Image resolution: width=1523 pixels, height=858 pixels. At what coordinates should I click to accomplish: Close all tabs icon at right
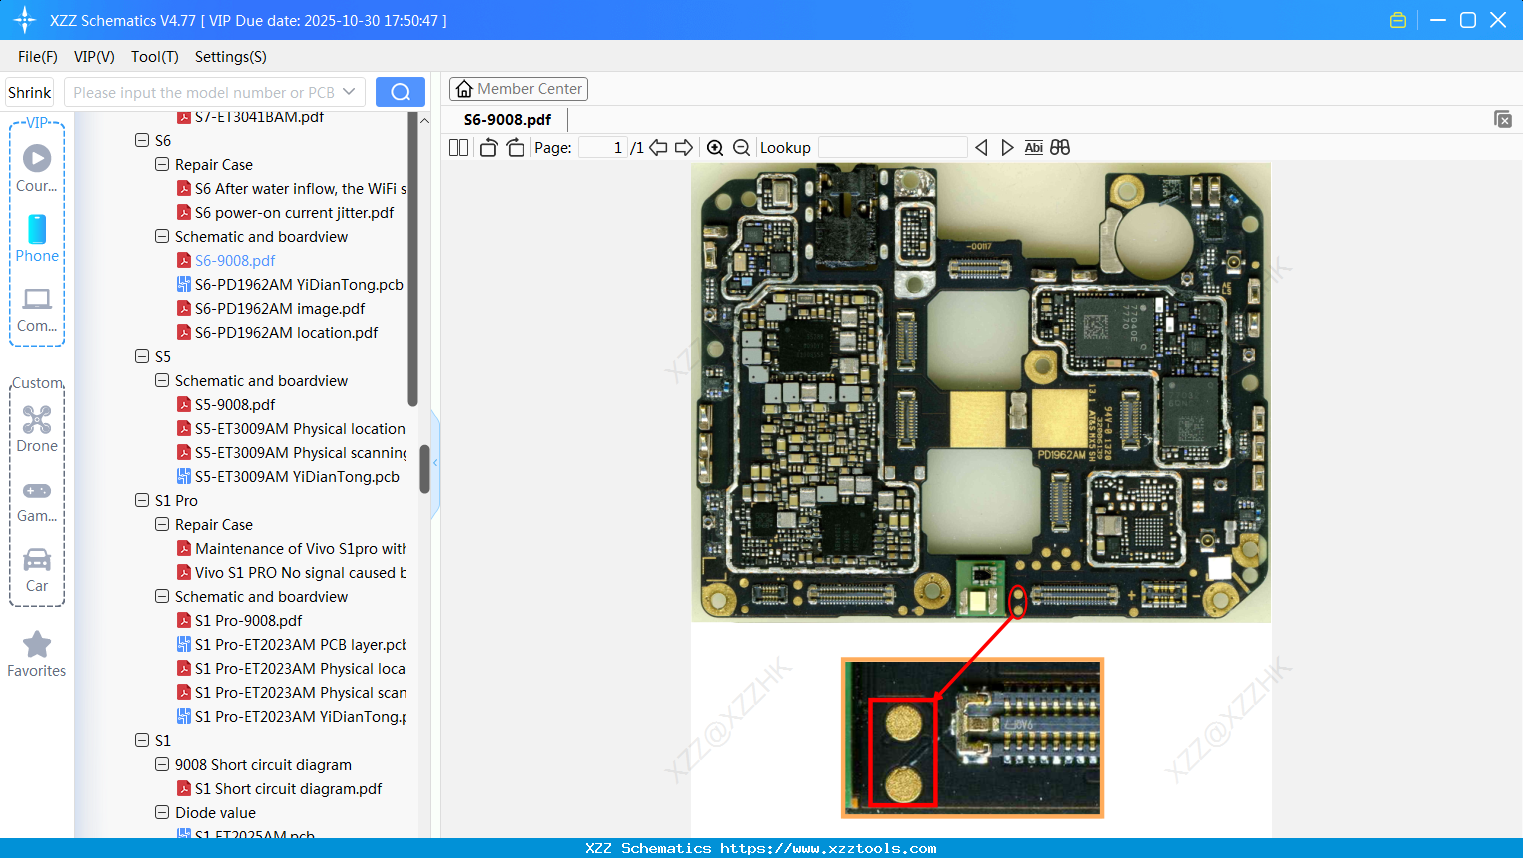pos(1502,119)
